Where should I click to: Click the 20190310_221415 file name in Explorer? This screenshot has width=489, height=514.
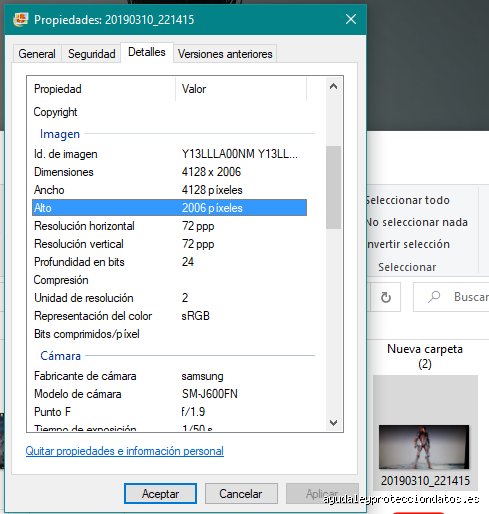[x=425, y=481]
